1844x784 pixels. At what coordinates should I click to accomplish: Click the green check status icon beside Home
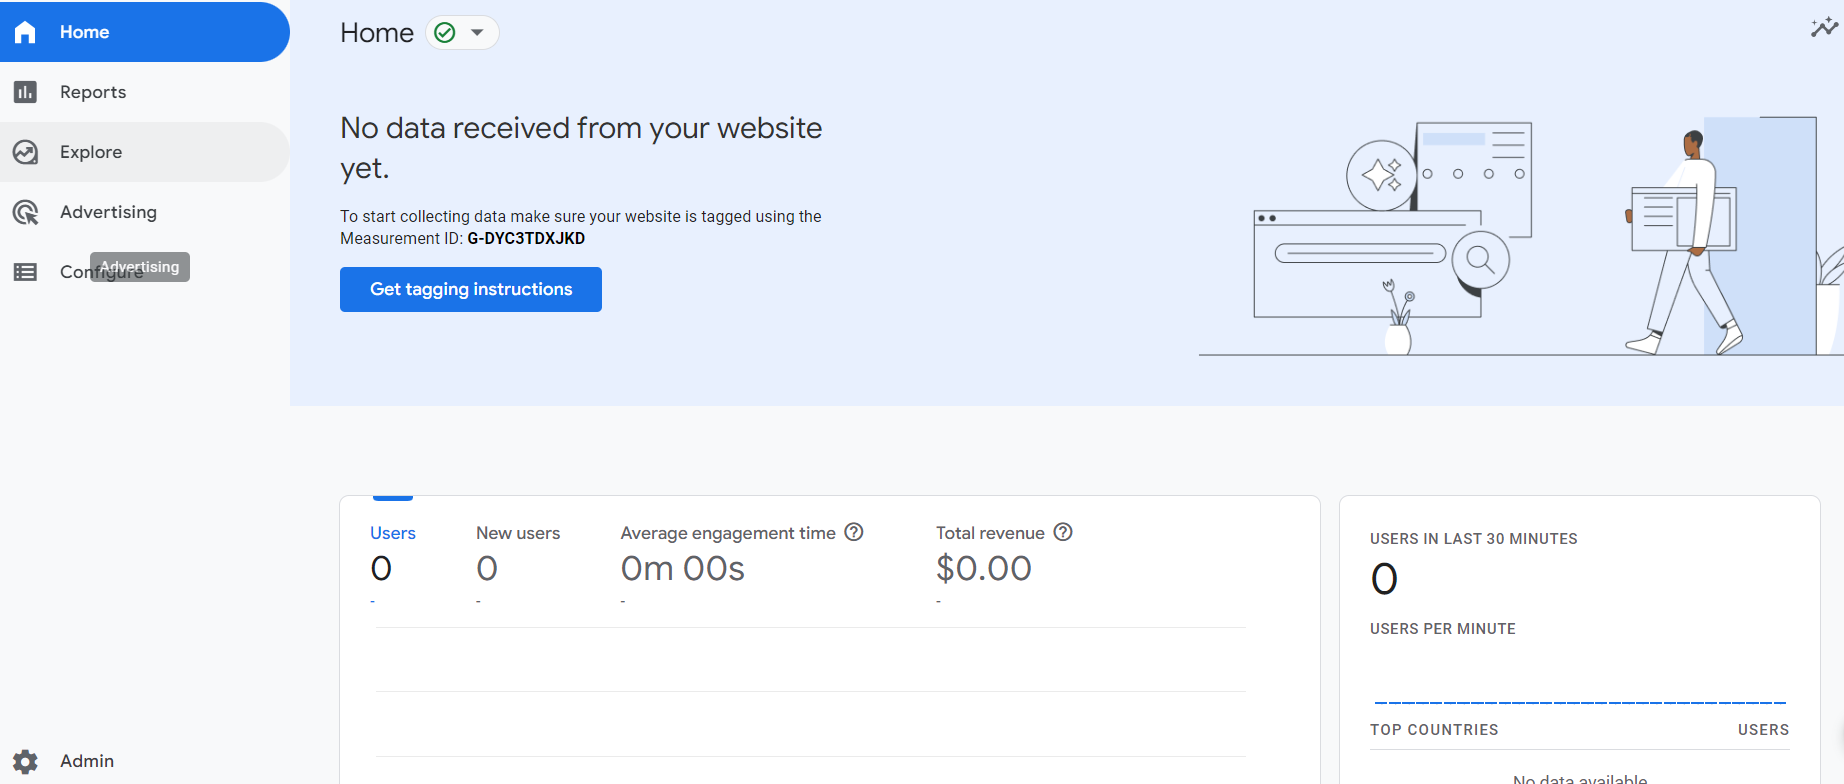pyautogui.click(x=445, y=33)
